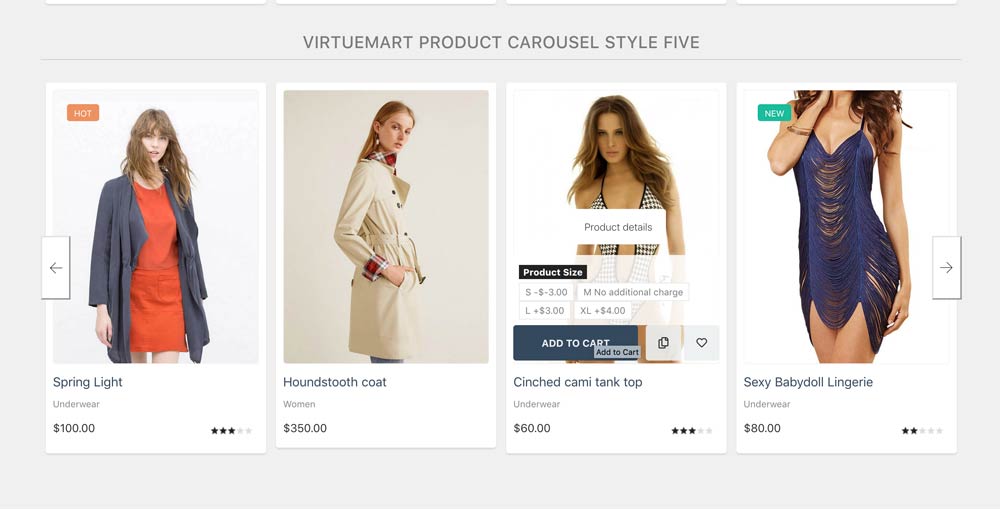Click the star rating for Sexy Babydoll Lingerie

tap(922, 431)
